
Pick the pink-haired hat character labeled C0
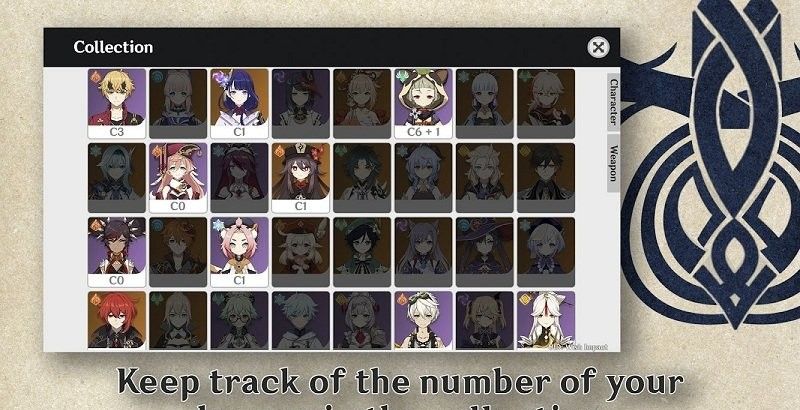coord(178,178)
